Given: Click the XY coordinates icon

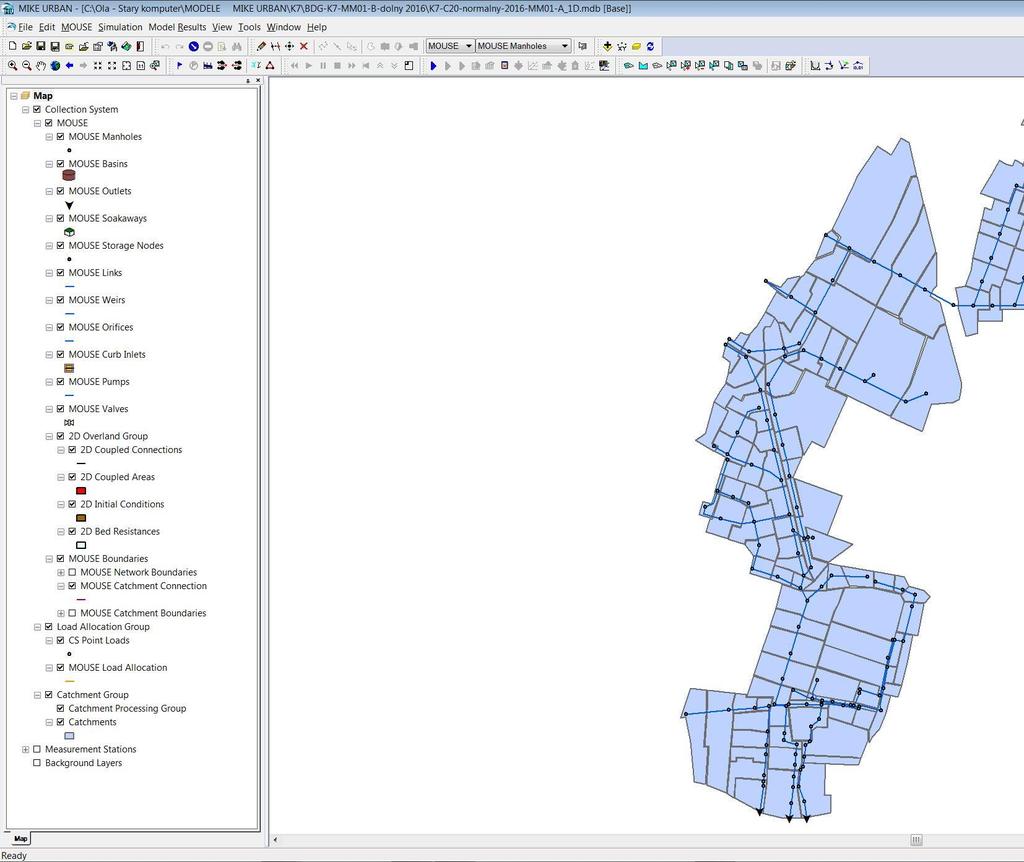Looking at the screenshot, I should pyautogui.click(x=622, y=46).
